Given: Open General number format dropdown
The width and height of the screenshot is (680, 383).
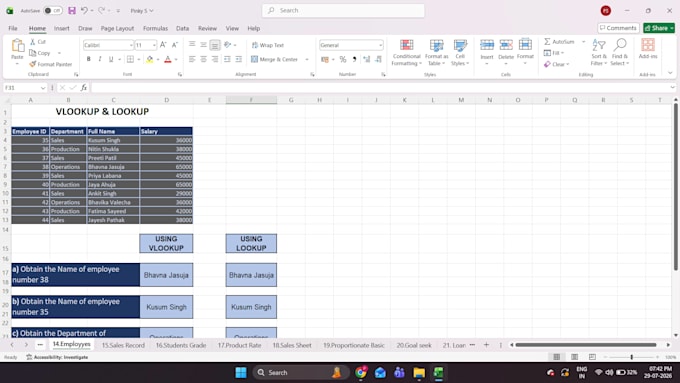Looking at the screenshot, I should click(x=380, y=45).
